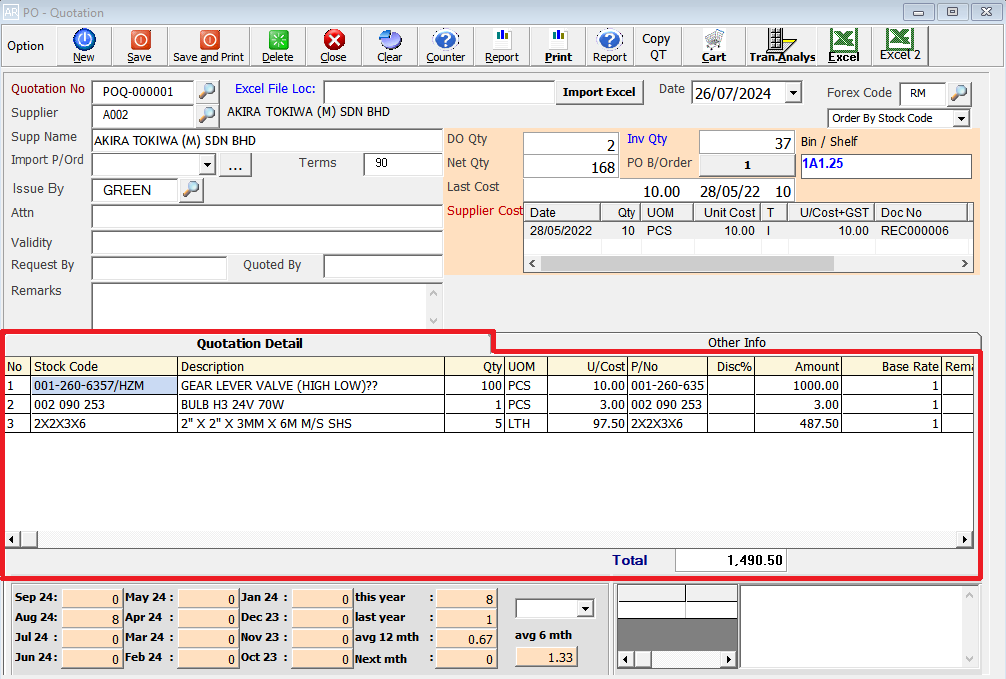Click the New quotation toolbar icon
This screenshot has height=679, width=1006.
[83, 46]
